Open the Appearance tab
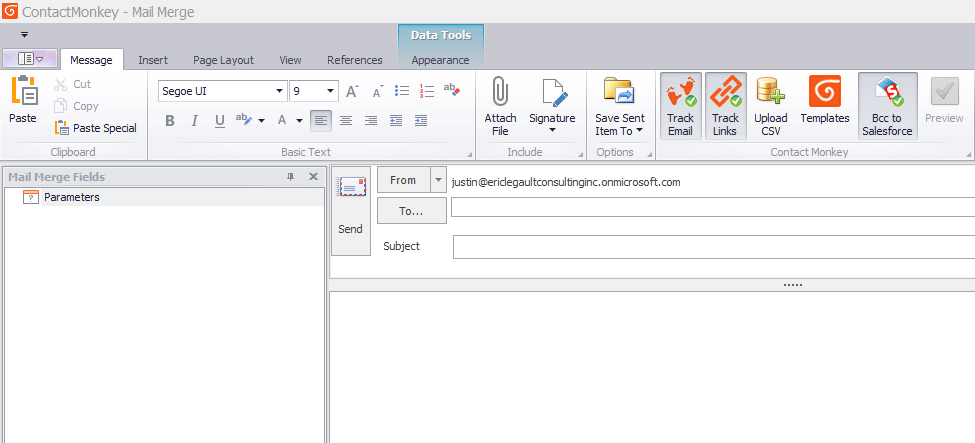The width and height of the screenshot is (975, 443). point(440,60)
